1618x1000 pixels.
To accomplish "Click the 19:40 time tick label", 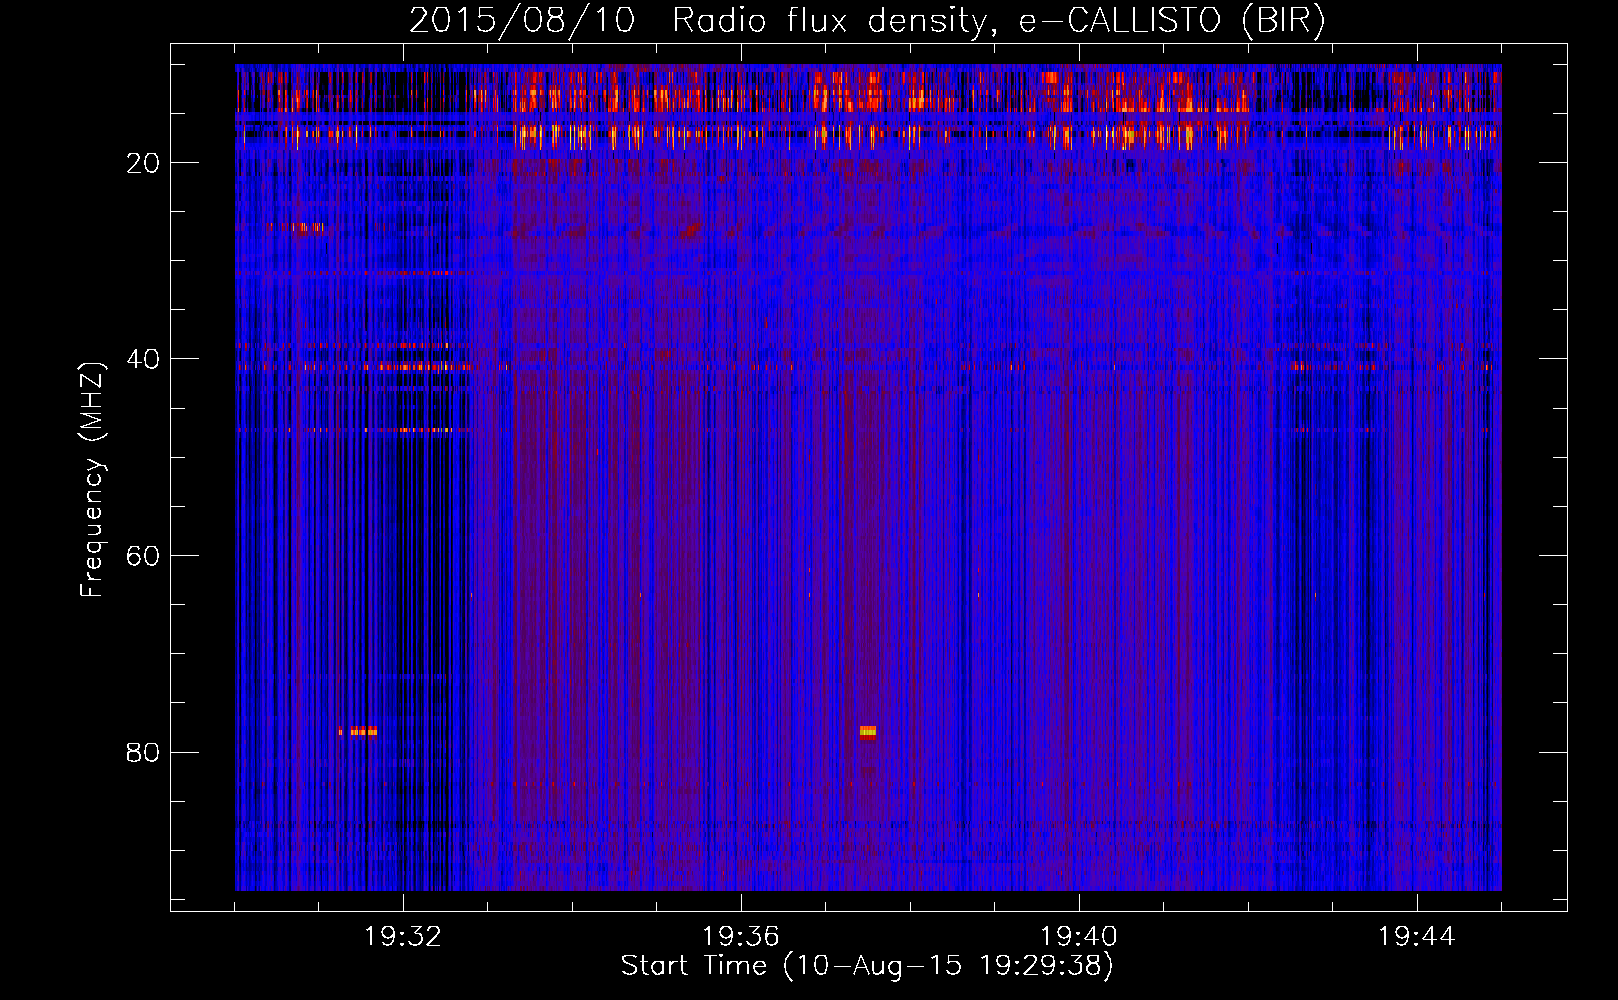I will [x=1079, y=937].
